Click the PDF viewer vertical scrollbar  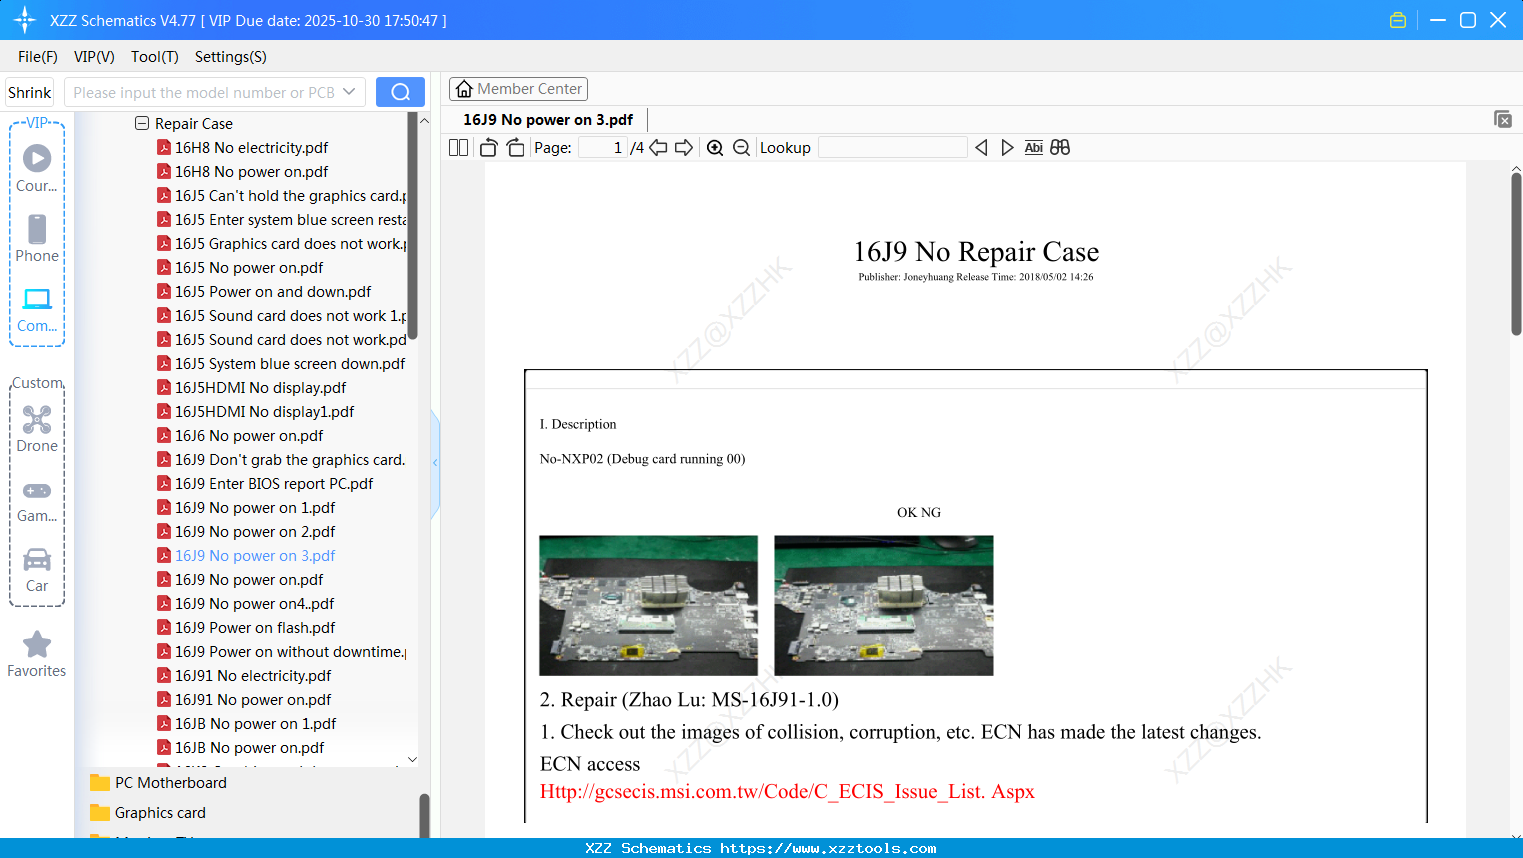(1516, 254)
